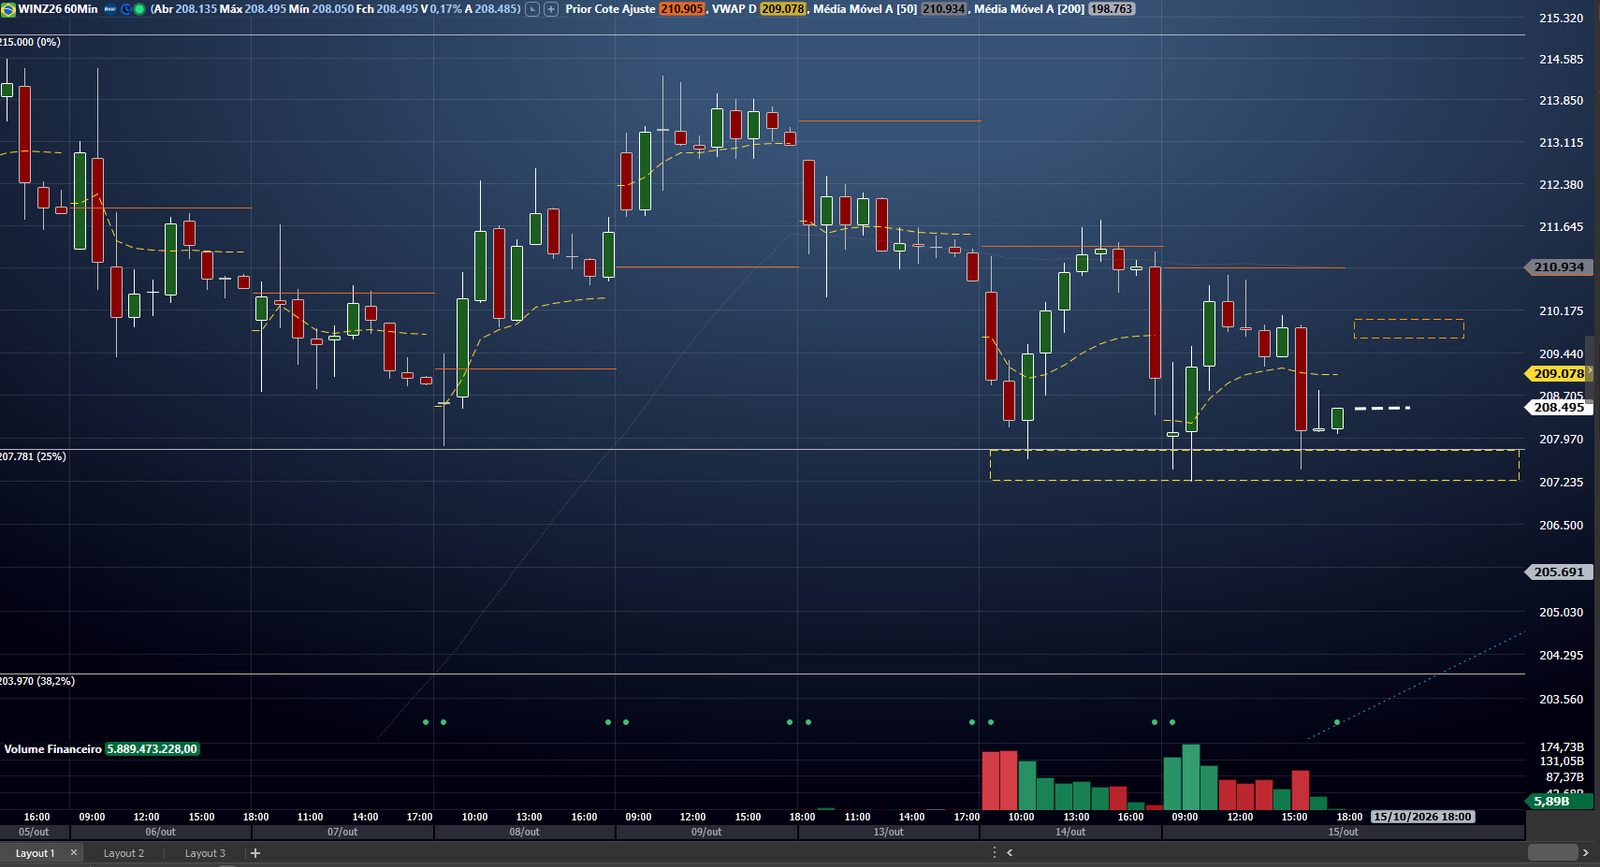The width and height of the screenshot is (1600, 867).
Task: Click the yellow 209.078 price axis tag
Action: point(1557,373)
